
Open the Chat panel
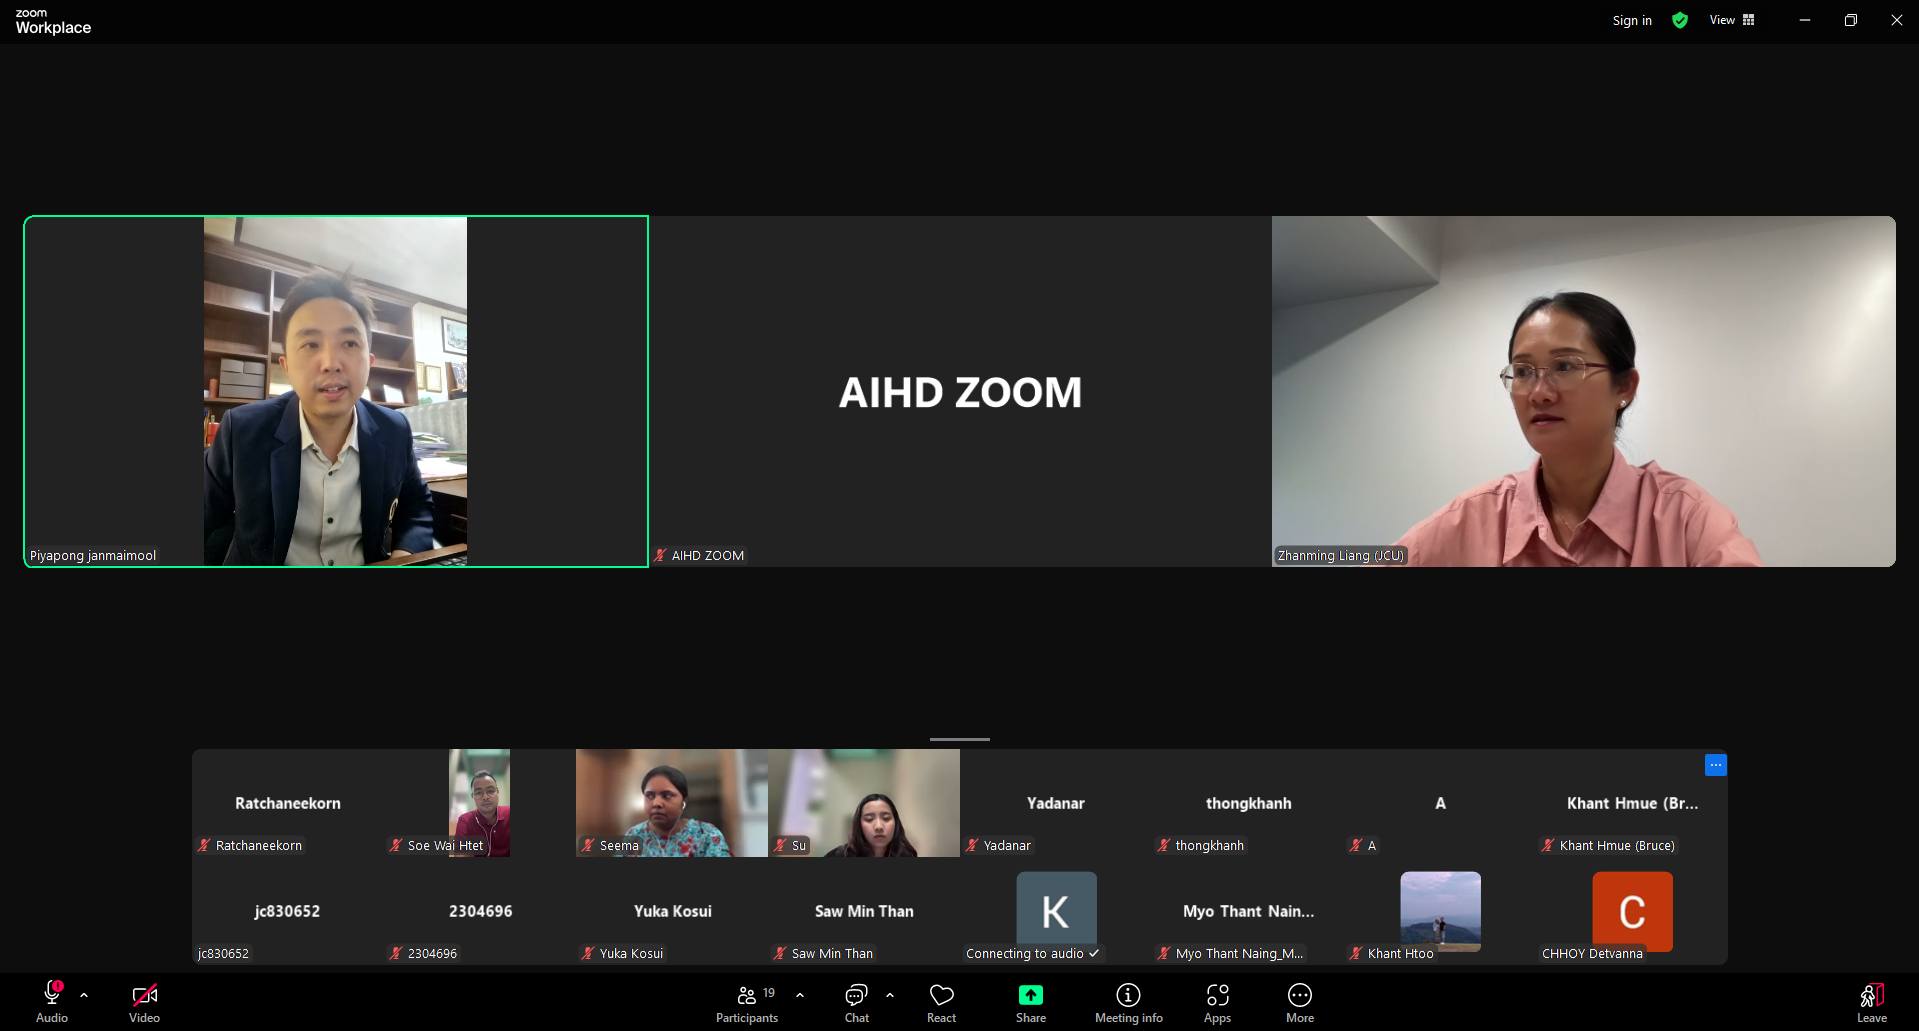coord(856,1003)
